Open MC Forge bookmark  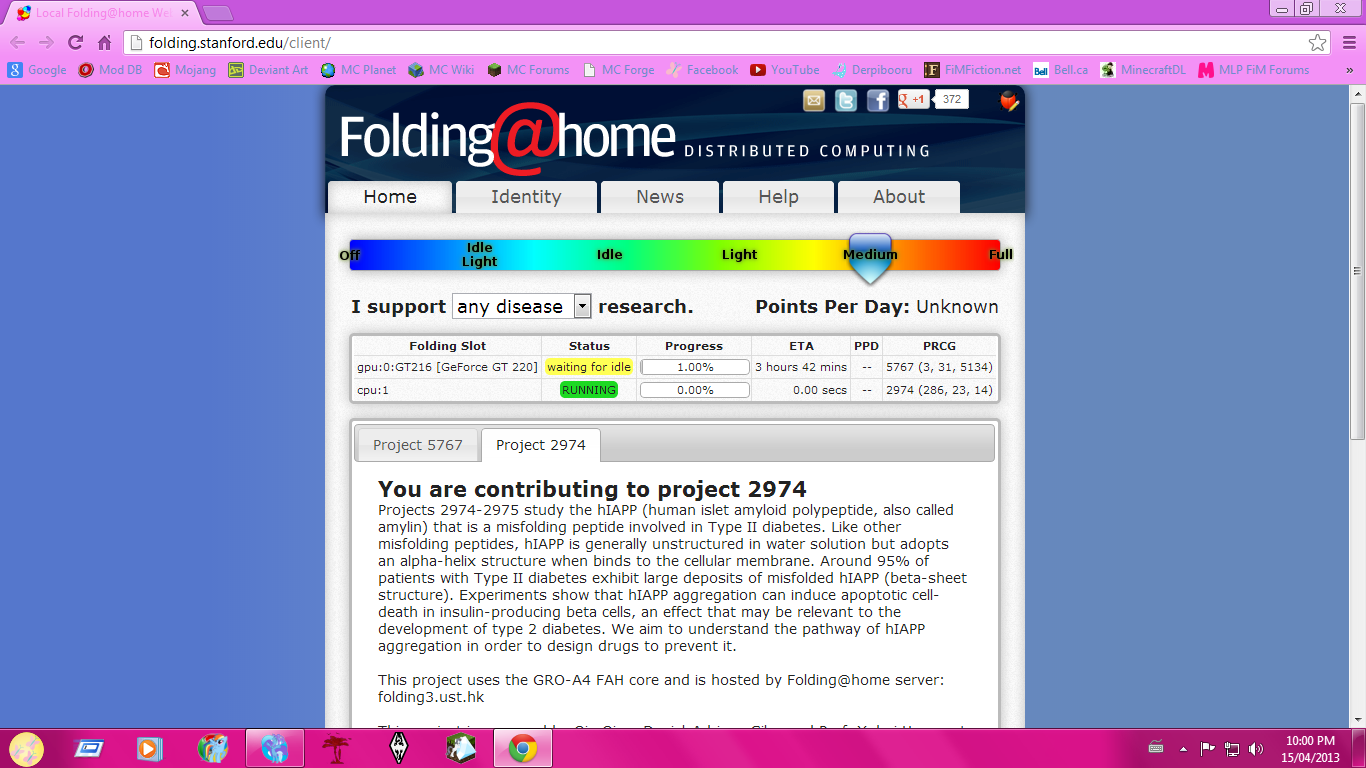pyautogui.click(x=618, y=70)
